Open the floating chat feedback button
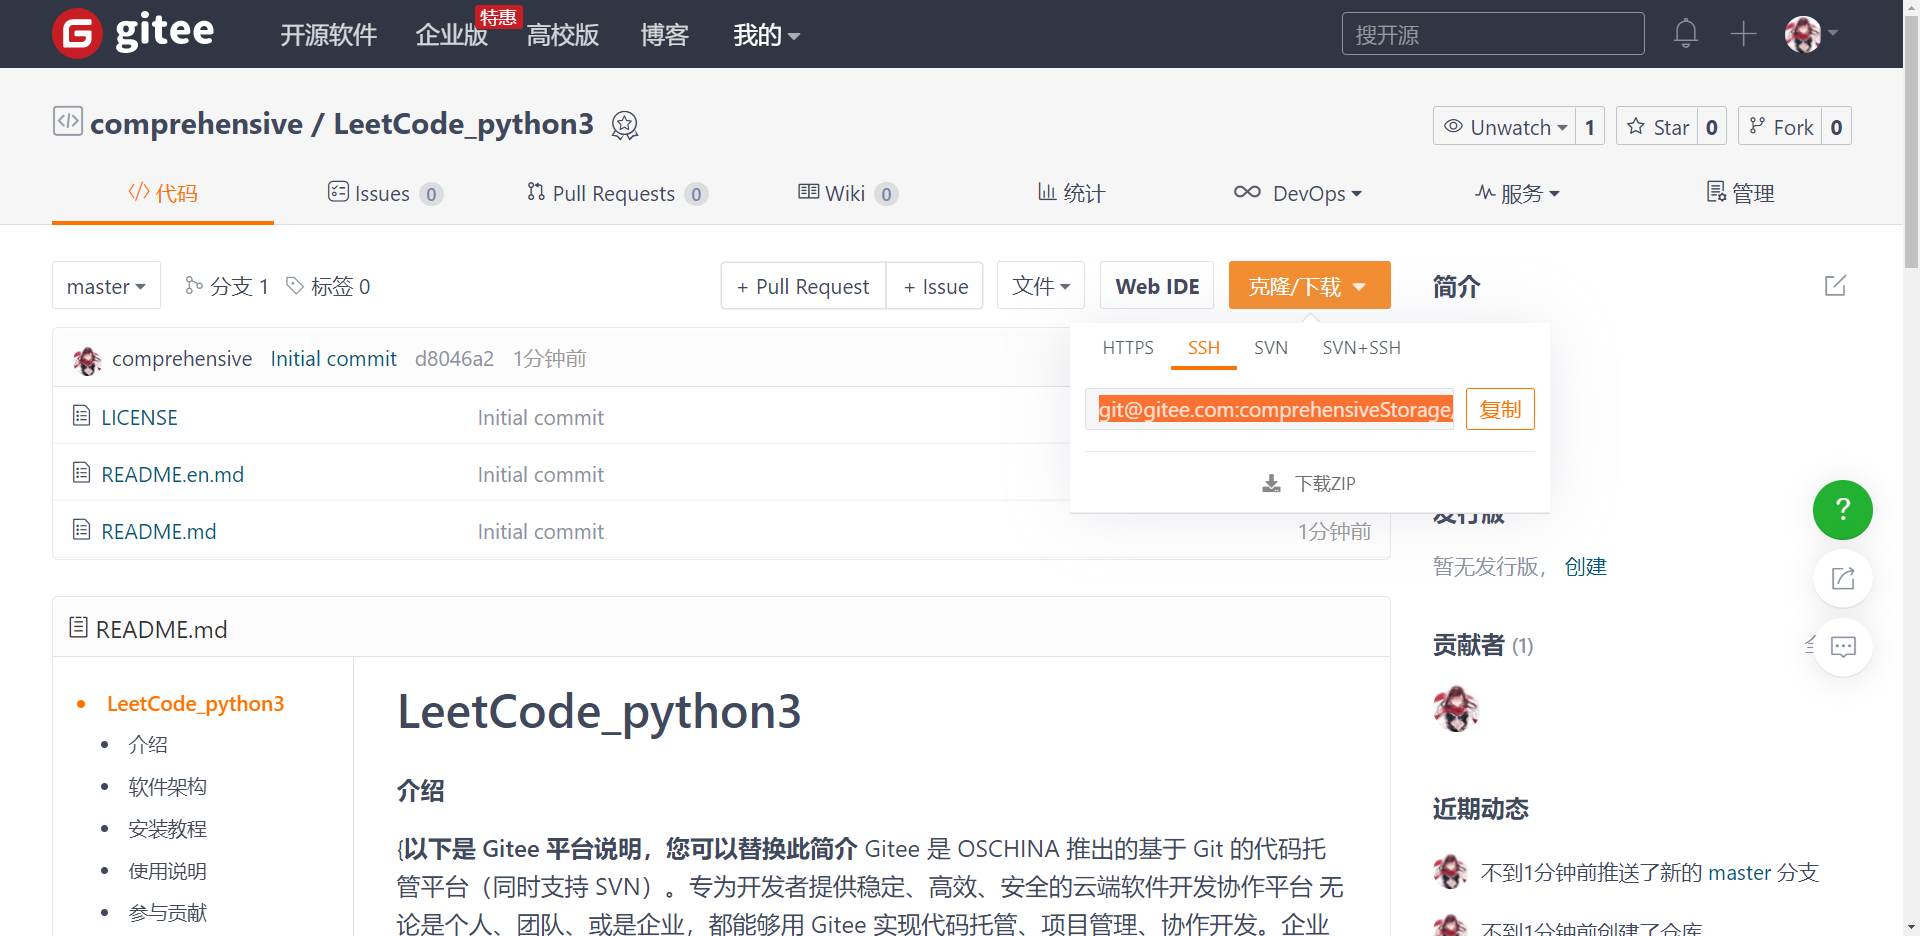1920x936 pixels. coord(1842,647)
